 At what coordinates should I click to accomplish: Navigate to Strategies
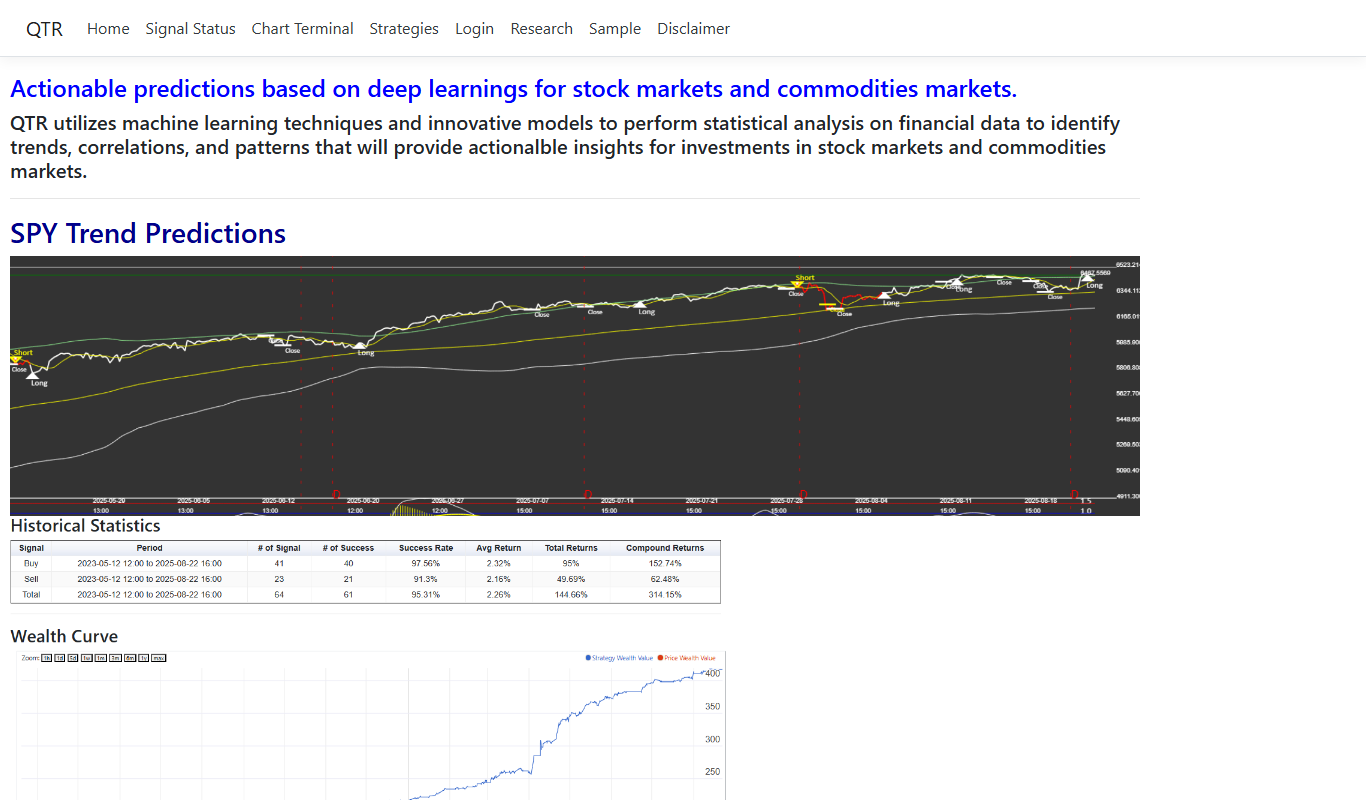click(404, 29)
